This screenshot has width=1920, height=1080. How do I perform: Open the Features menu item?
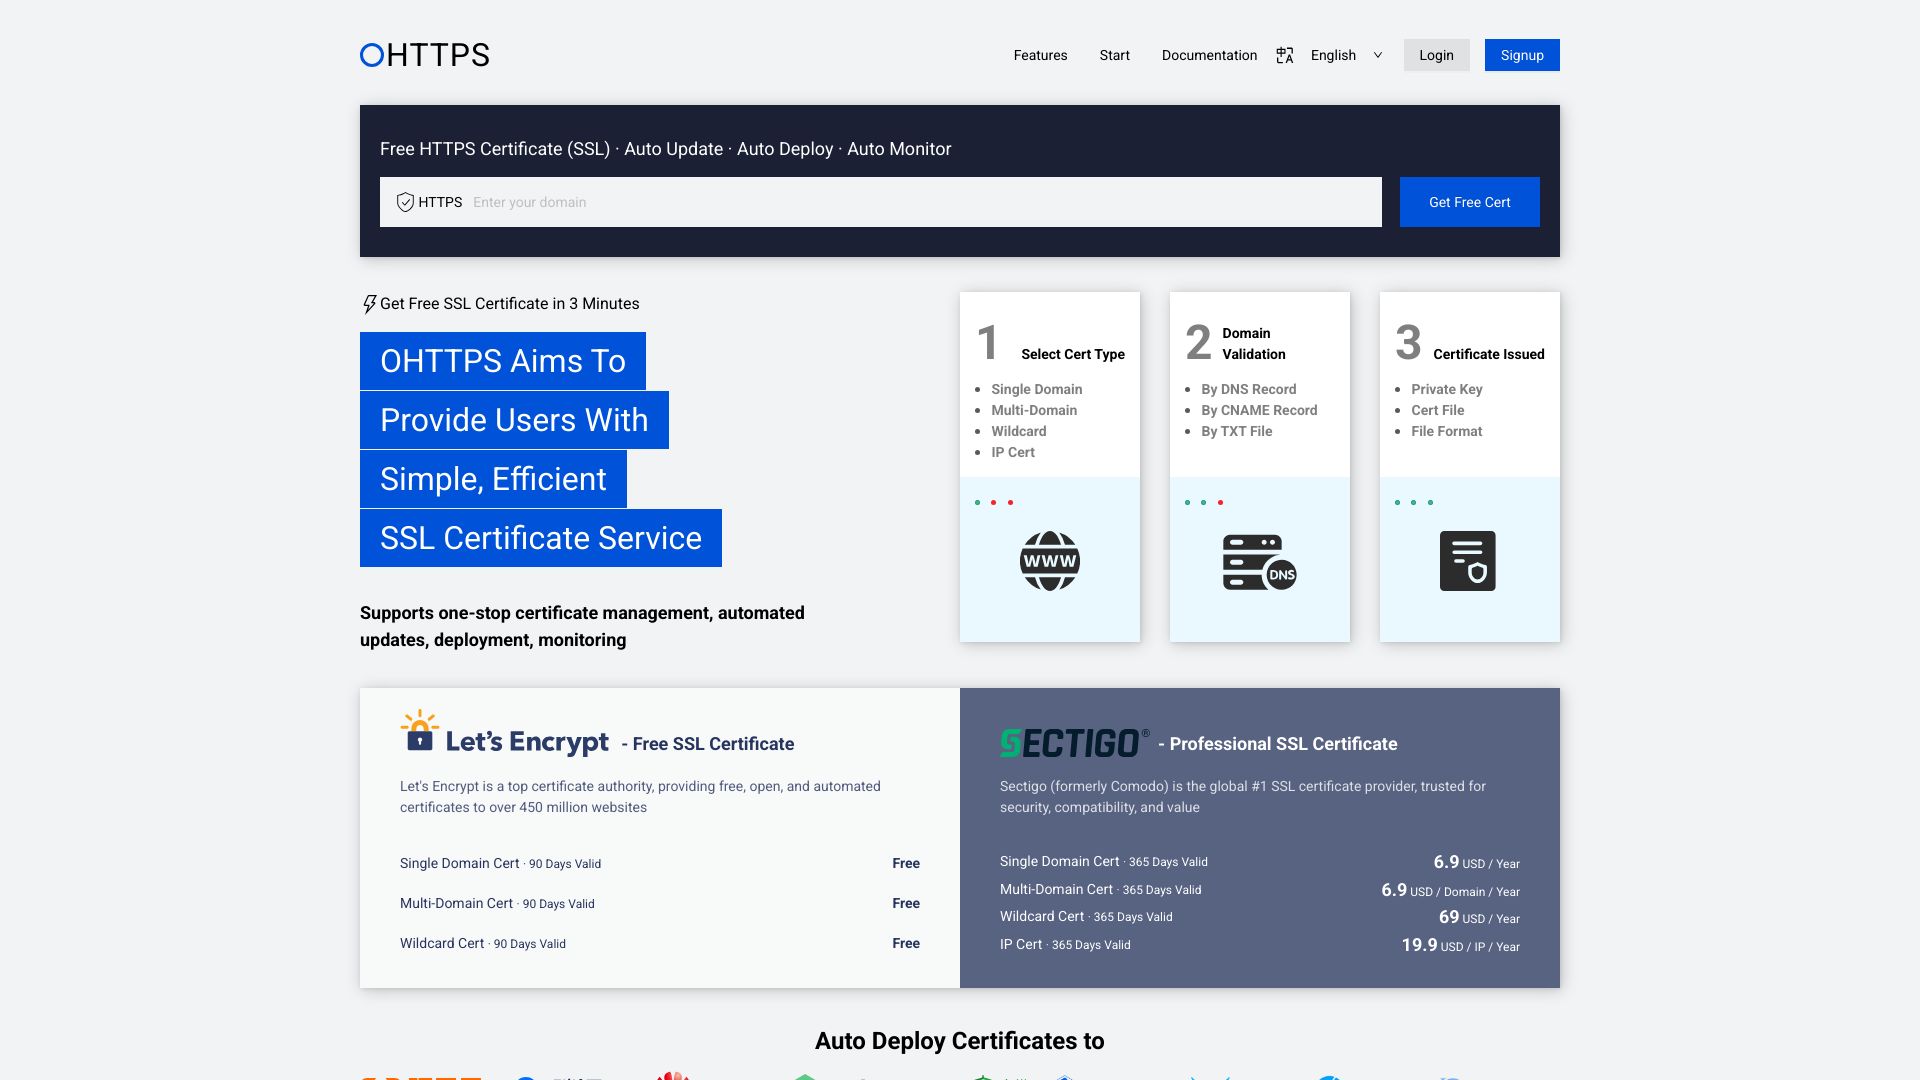coord(1040,55)
